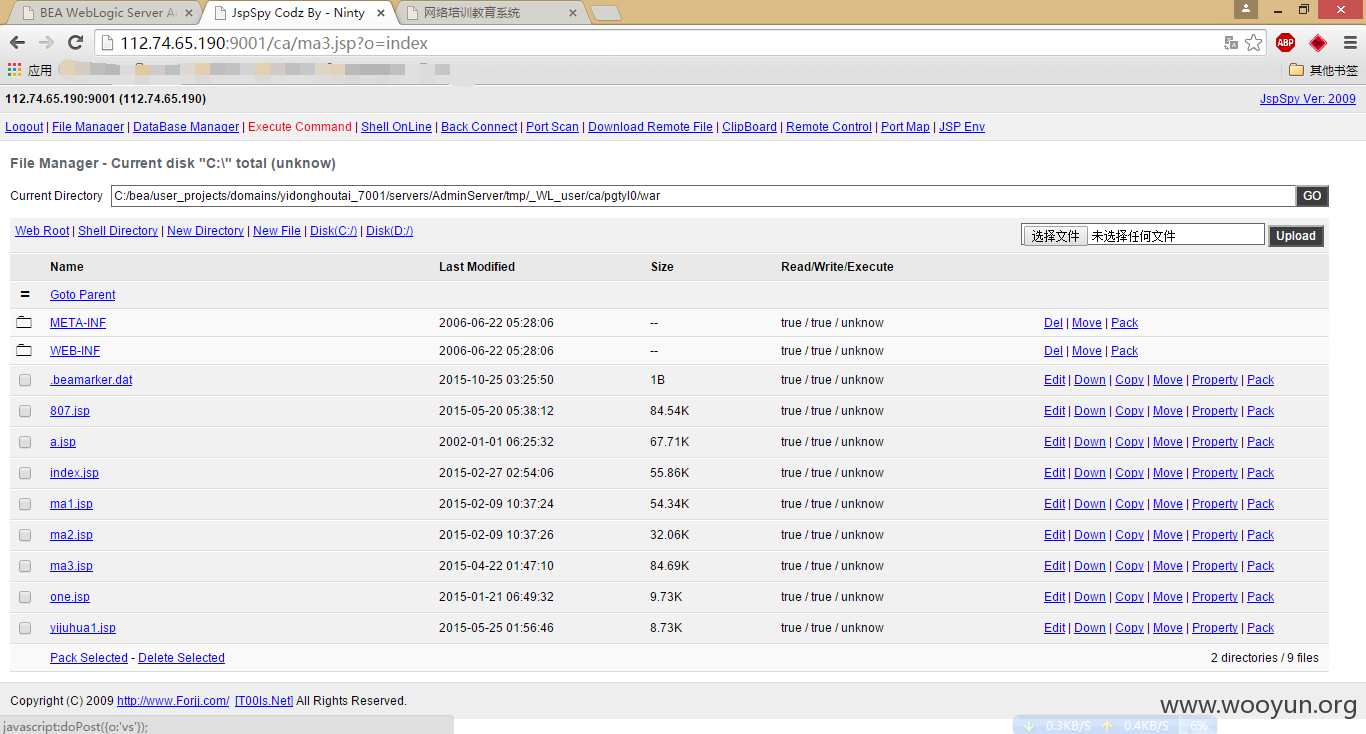
Task: Click the red diamond extension icon
Action: (1318, 43)
